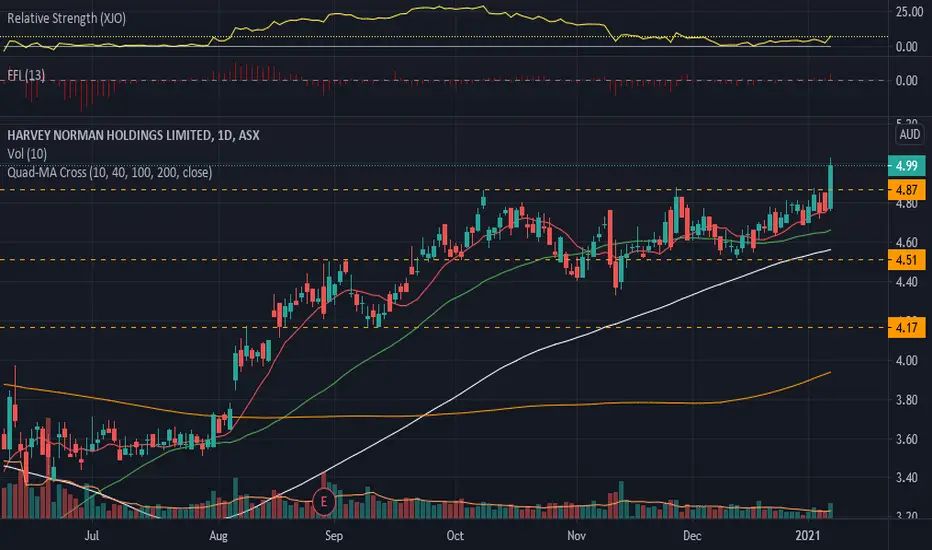
Task: Click the 4.60 price on the scale
Action: tap(906, 243)
